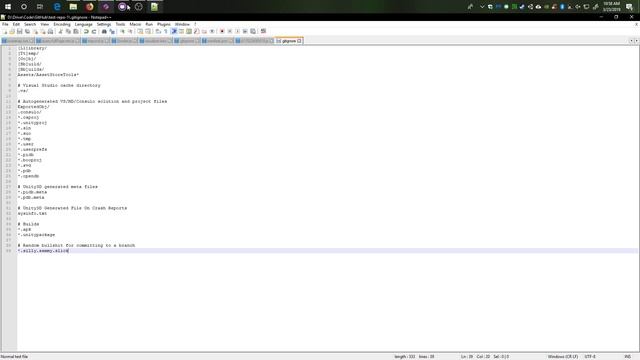Click the Stop Recording macro icon
Viewport: 640px width, 360px height.
click(230, 31)
